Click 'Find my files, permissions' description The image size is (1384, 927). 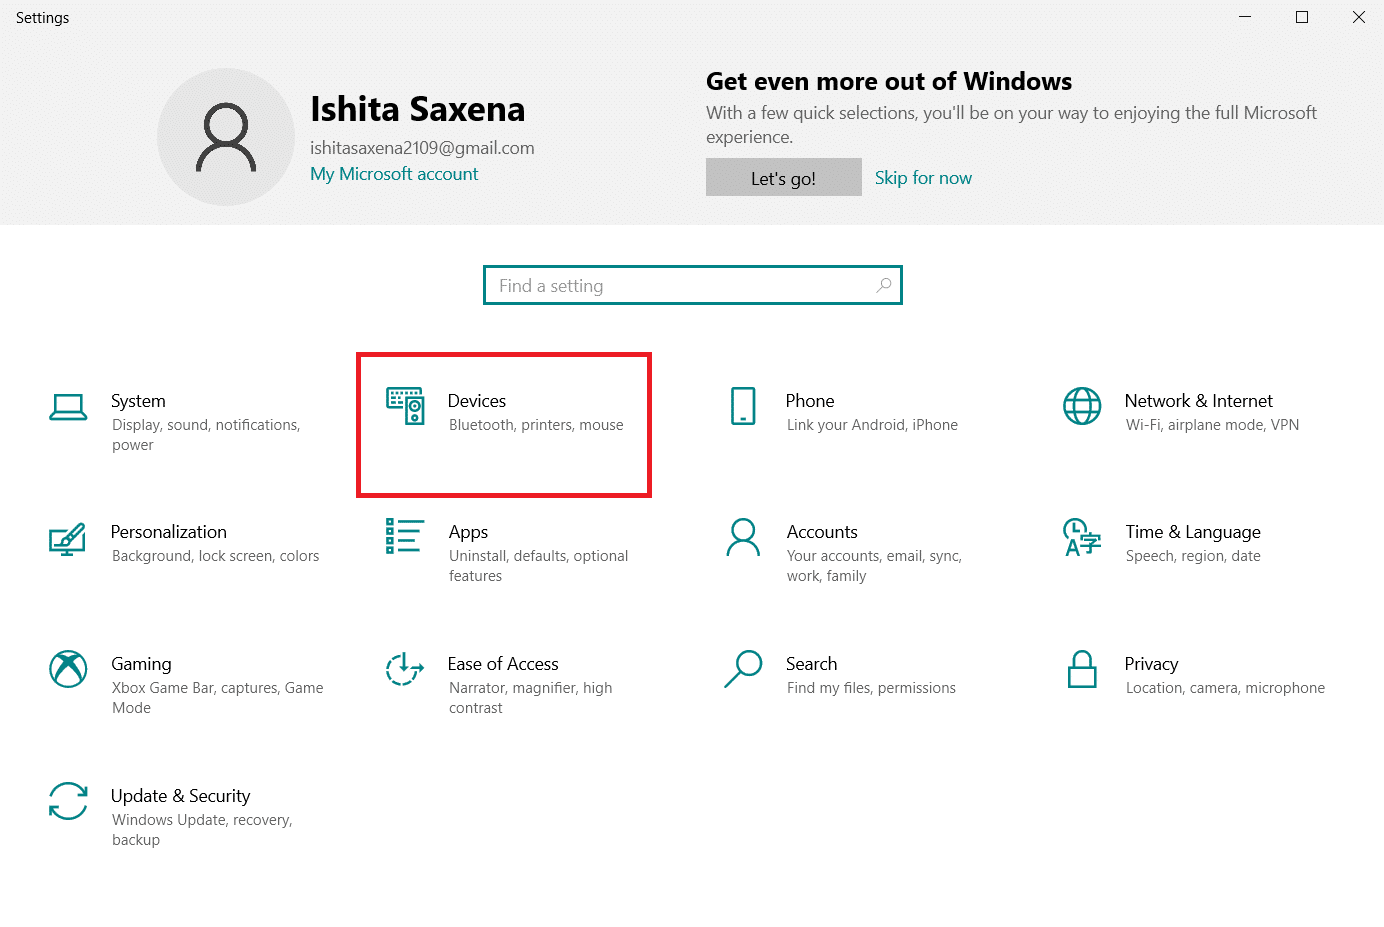coord(871,688)
